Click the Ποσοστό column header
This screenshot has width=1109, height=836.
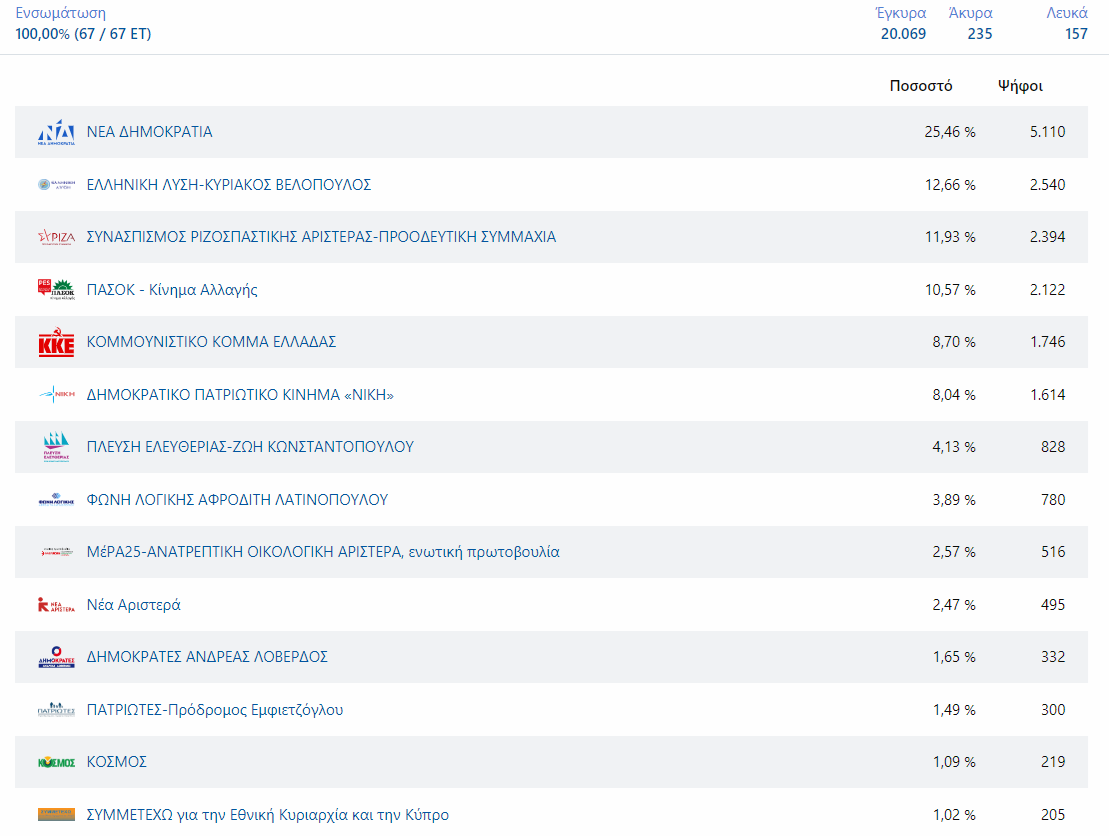pos(921,86)
